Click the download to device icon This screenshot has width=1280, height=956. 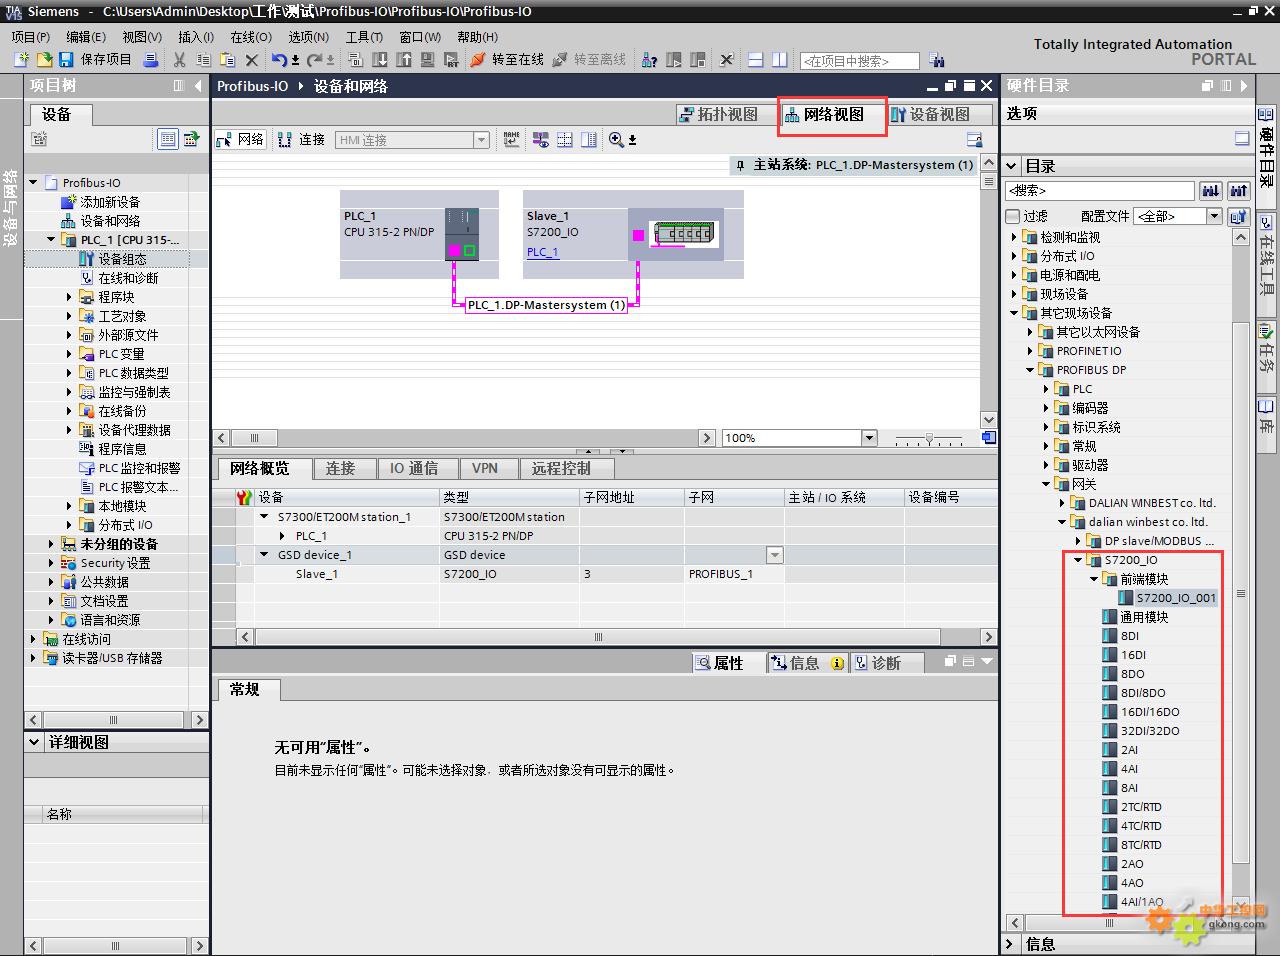[x=380, y=60]
